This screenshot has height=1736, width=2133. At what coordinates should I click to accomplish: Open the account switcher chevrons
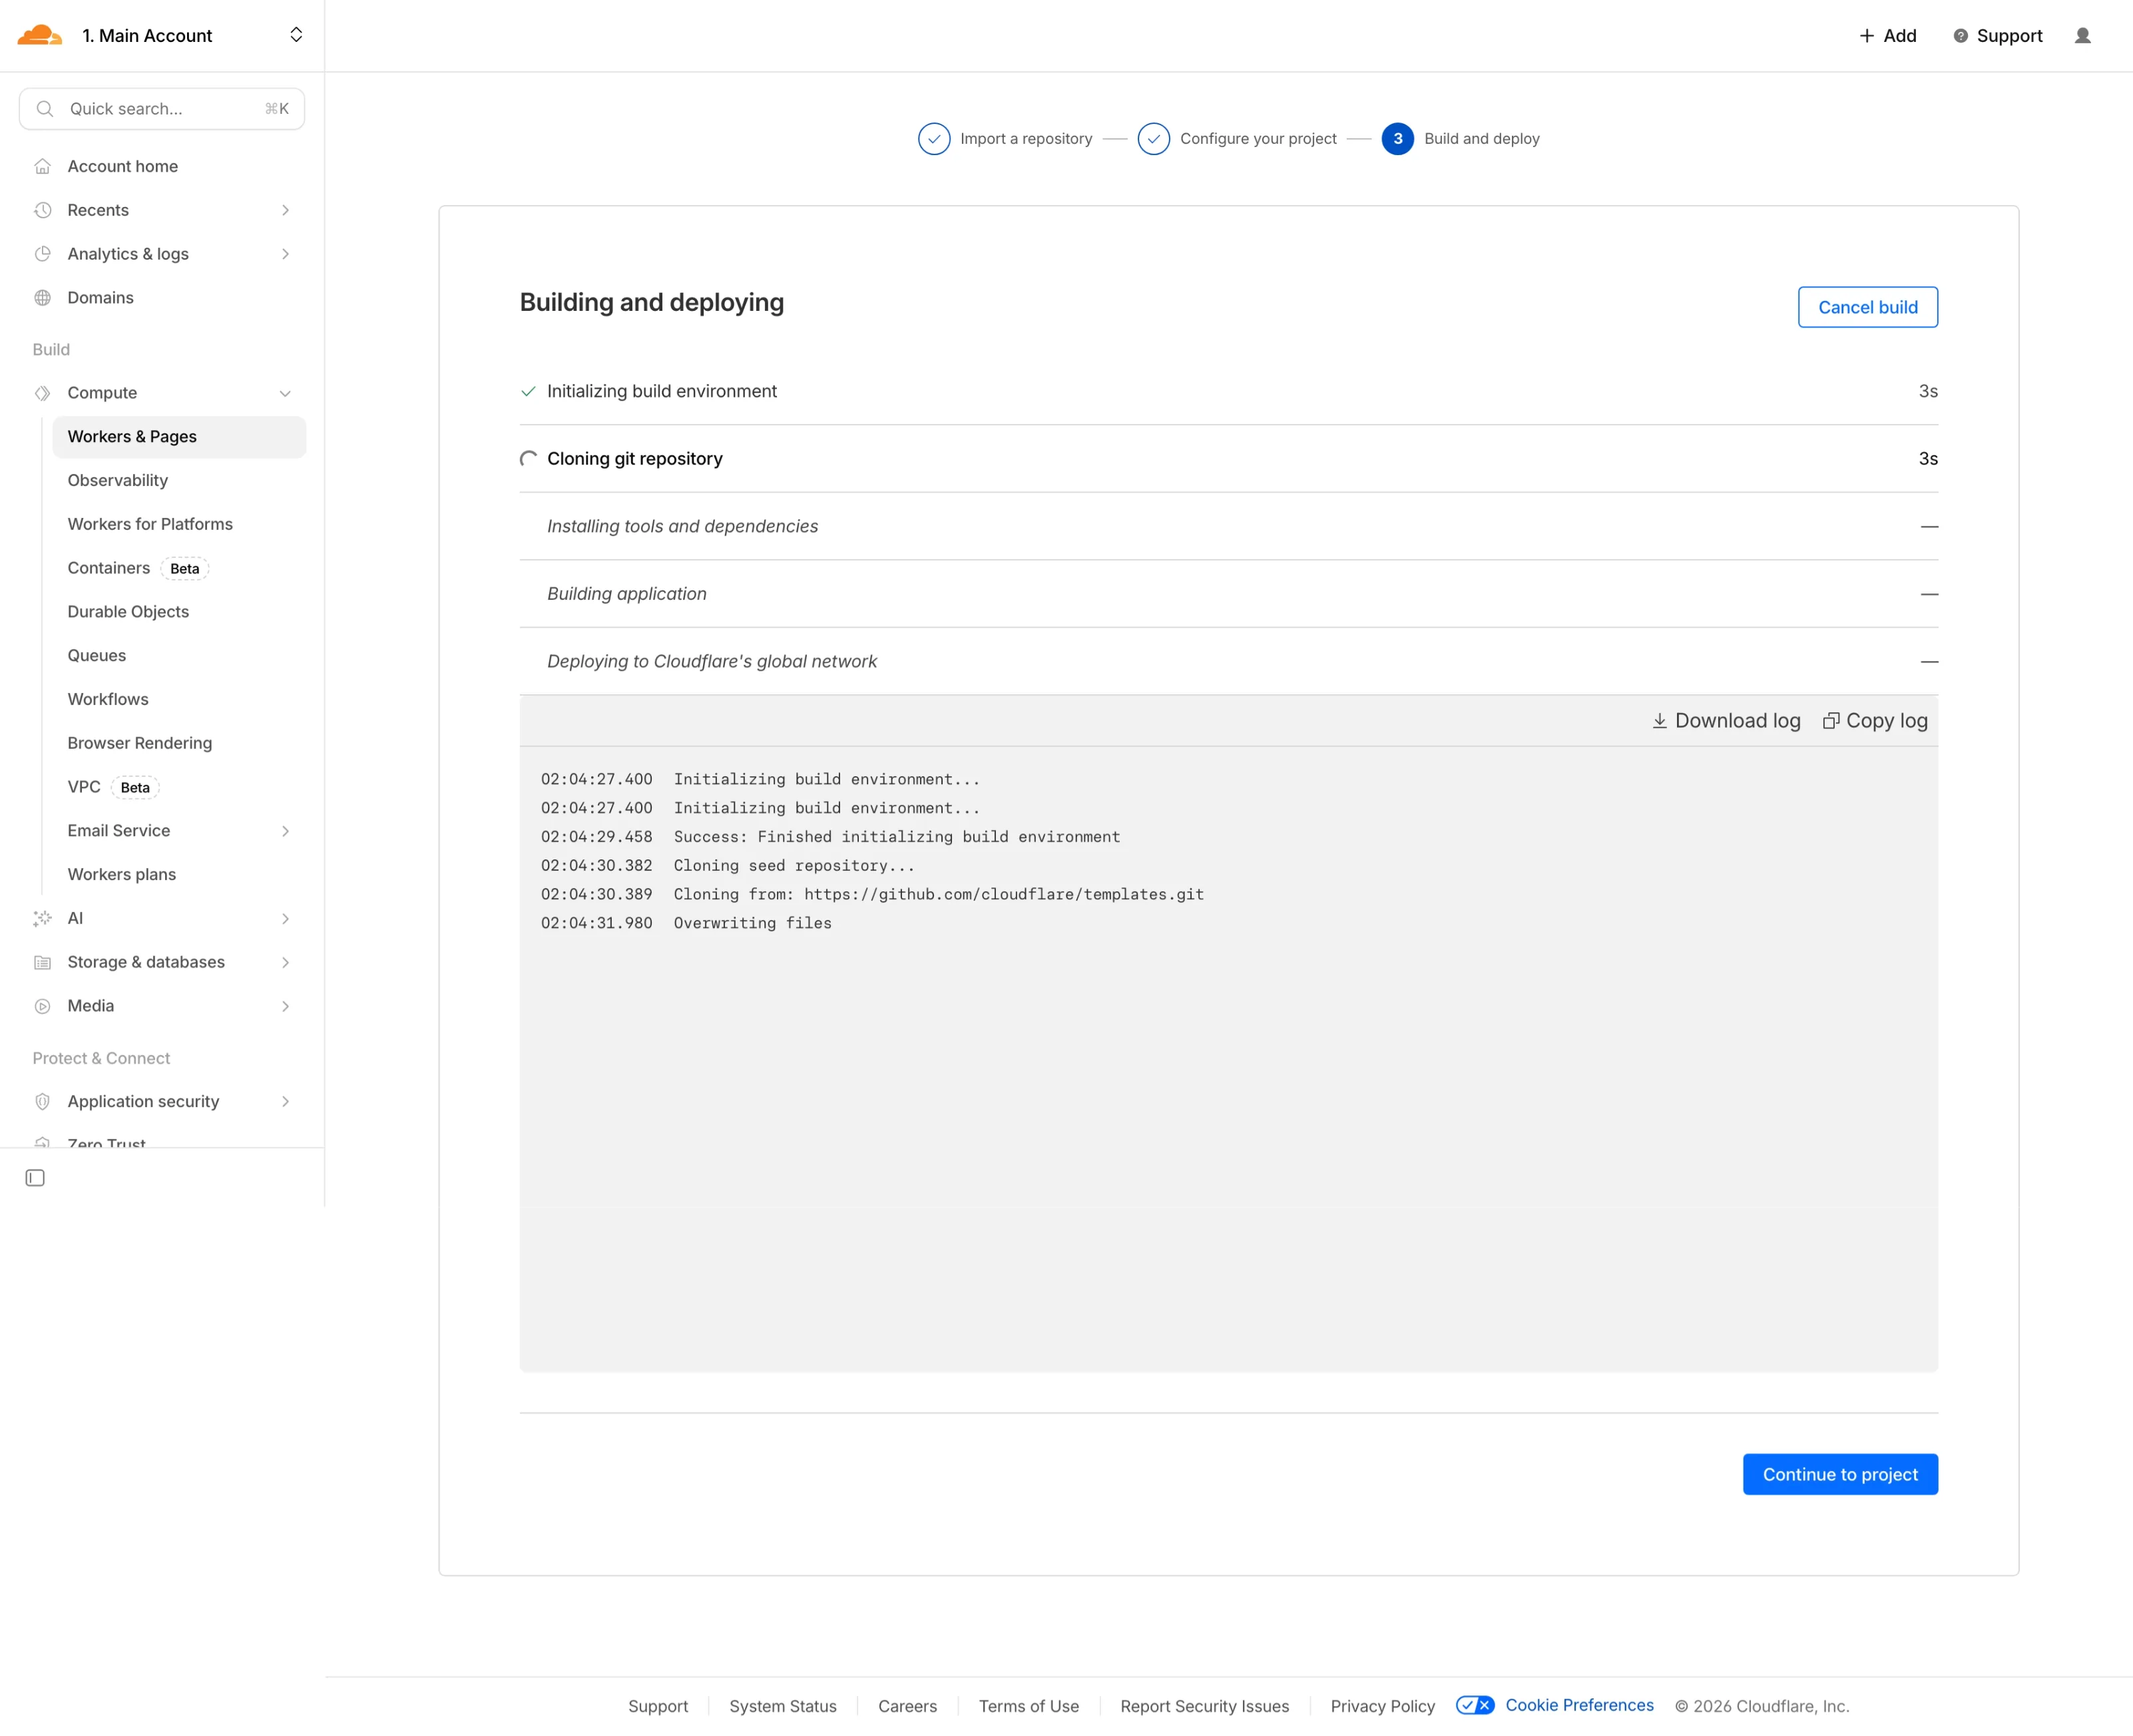[x=296, y=35]
